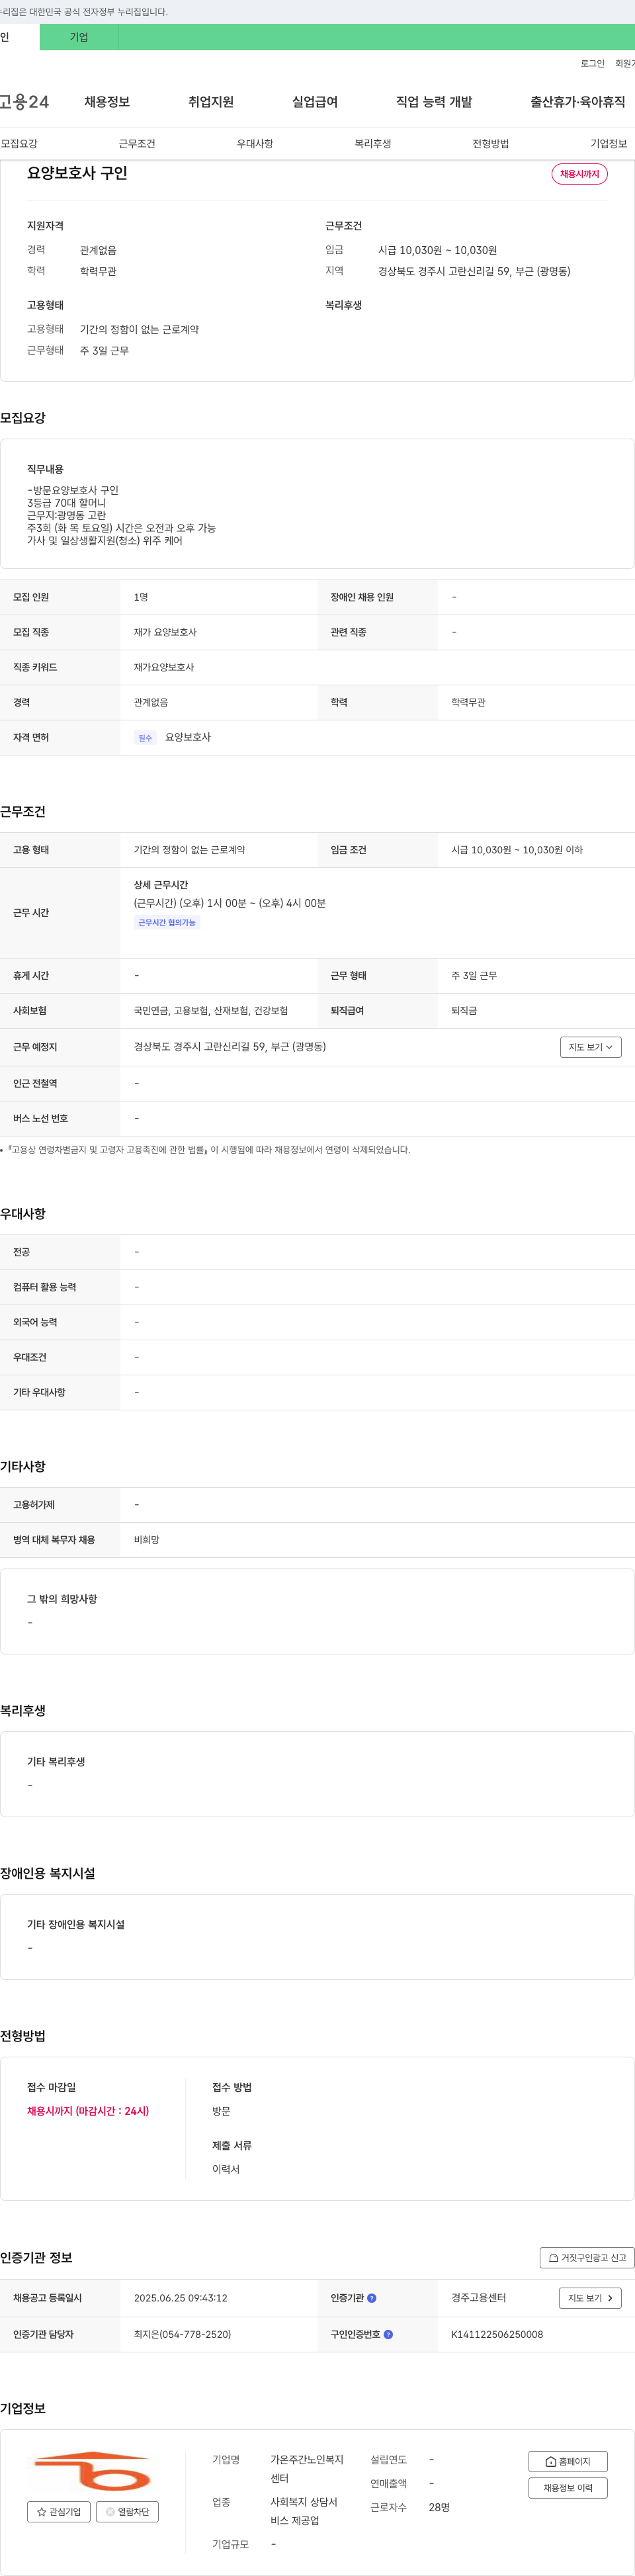Click the help icon next to 구인인증번호
635x2576 pixels.
click(388, 2334)
